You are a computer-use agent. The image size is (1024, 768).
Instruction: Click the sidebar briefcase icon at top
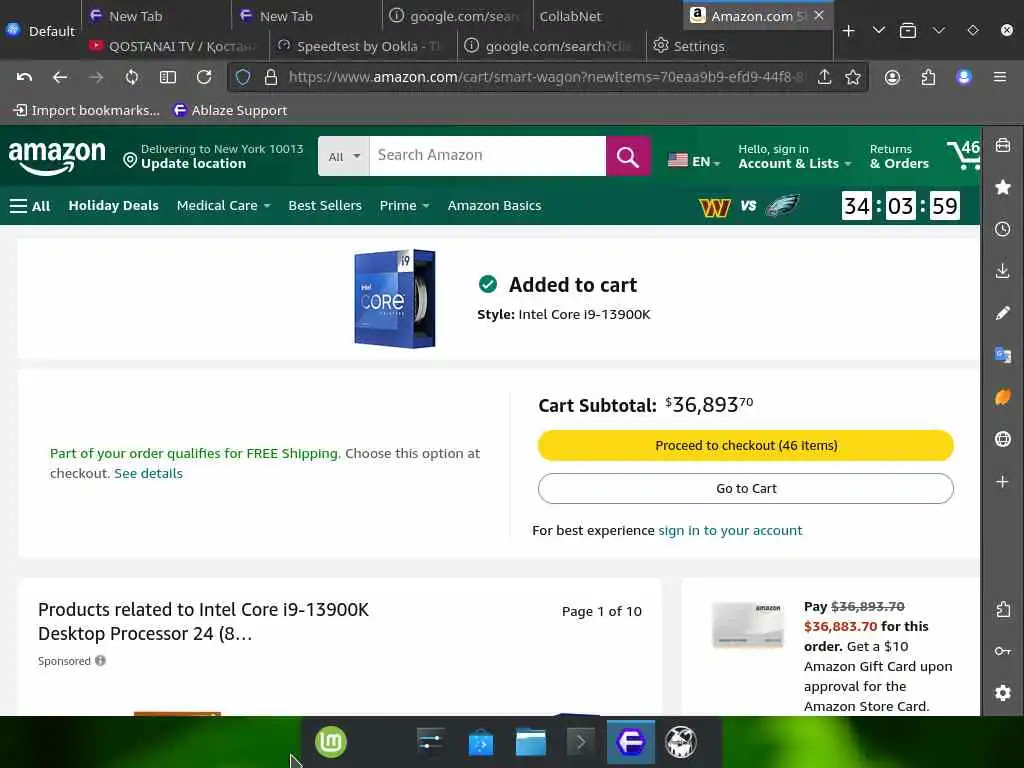pyautogui.click(x=1002, y=145)
